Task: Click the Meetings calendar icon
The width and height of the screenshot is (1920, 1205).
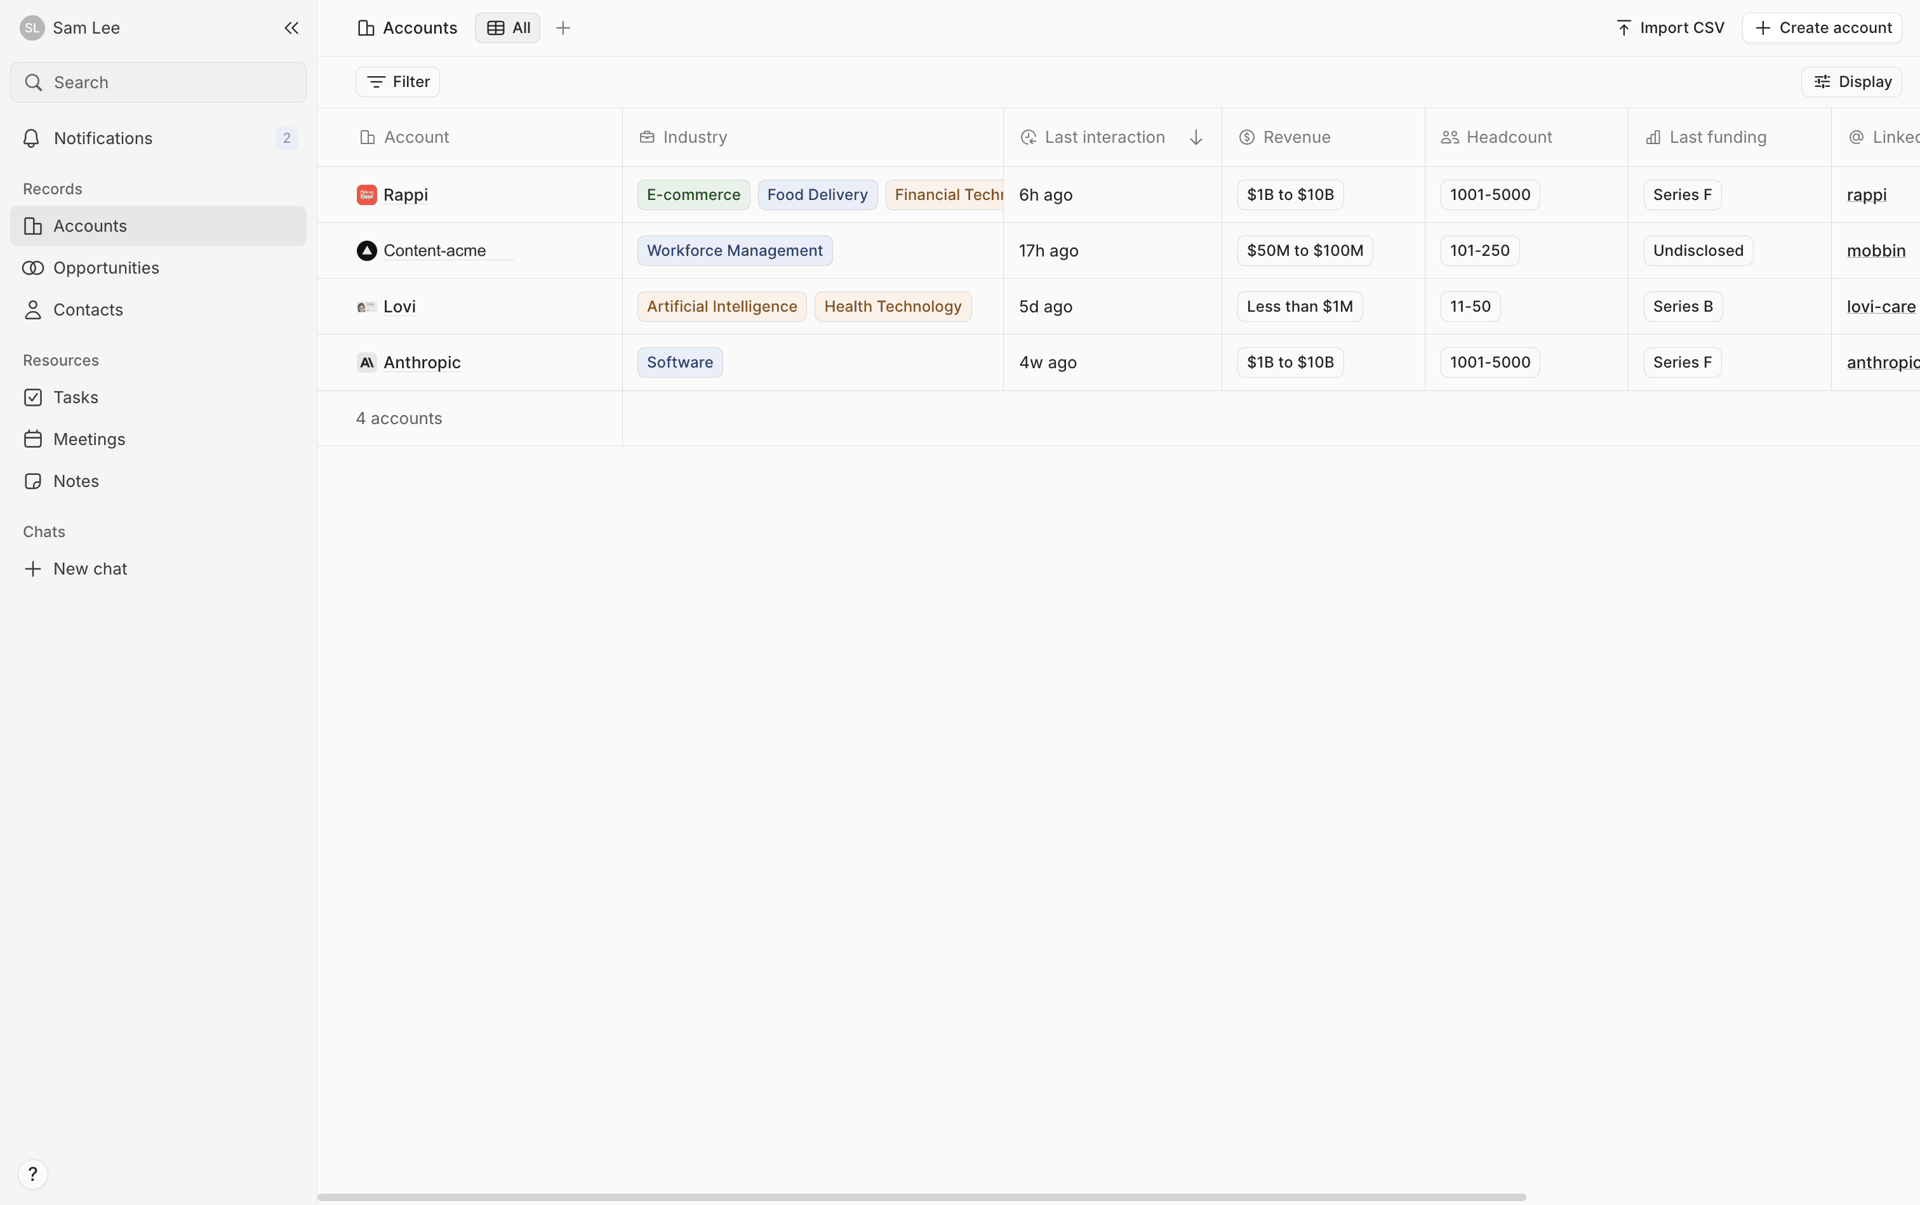Action: coord(33,439)
